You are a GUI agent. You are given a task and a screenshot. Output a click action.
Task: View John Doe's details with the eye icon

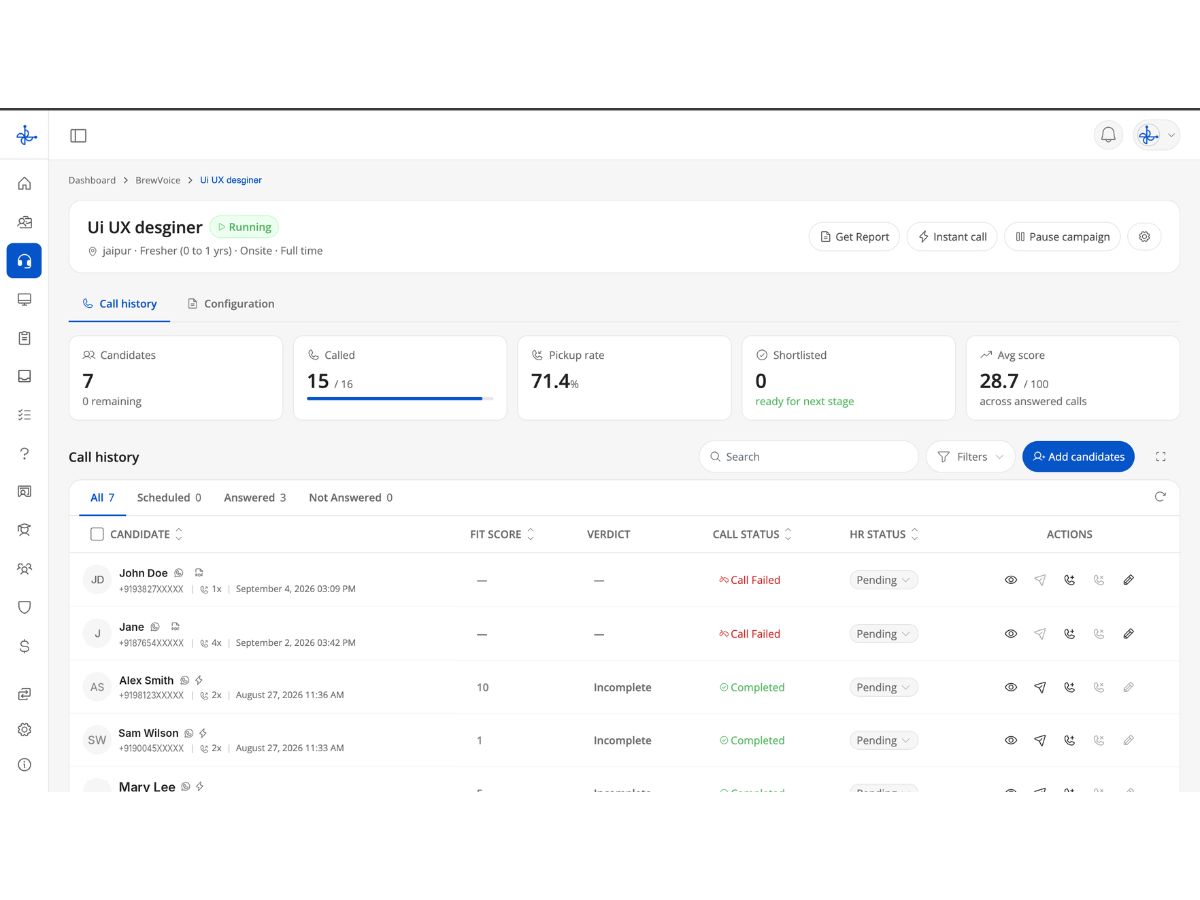coord(1011,580)
